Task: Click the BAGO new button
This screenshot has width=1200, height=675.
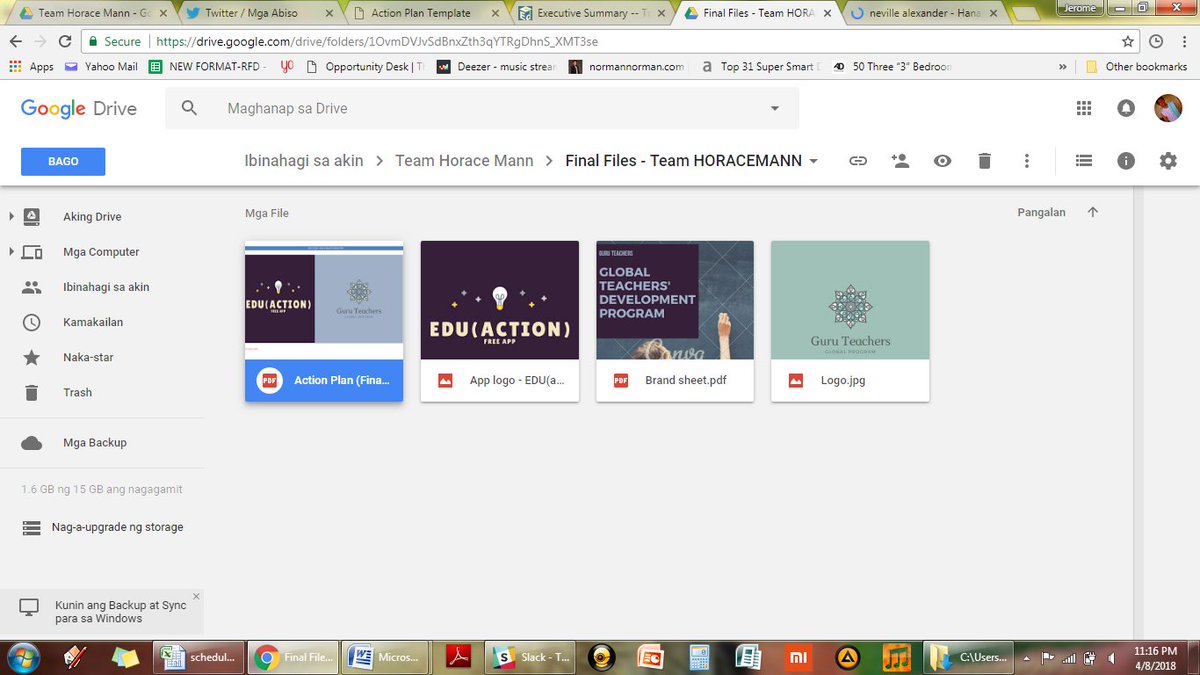Action: pos(63,161)
